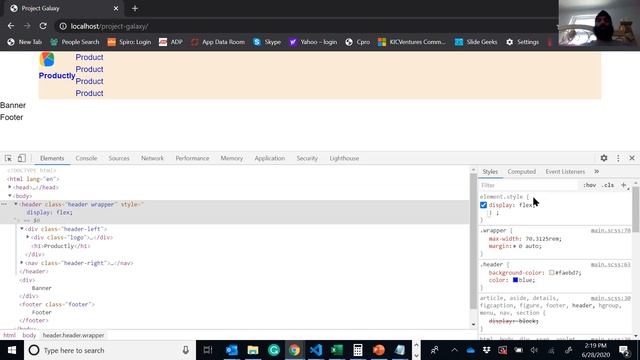Show more Styles pane tabs chevron
This screenshot has height=360, width=640.
click(596, 171)
